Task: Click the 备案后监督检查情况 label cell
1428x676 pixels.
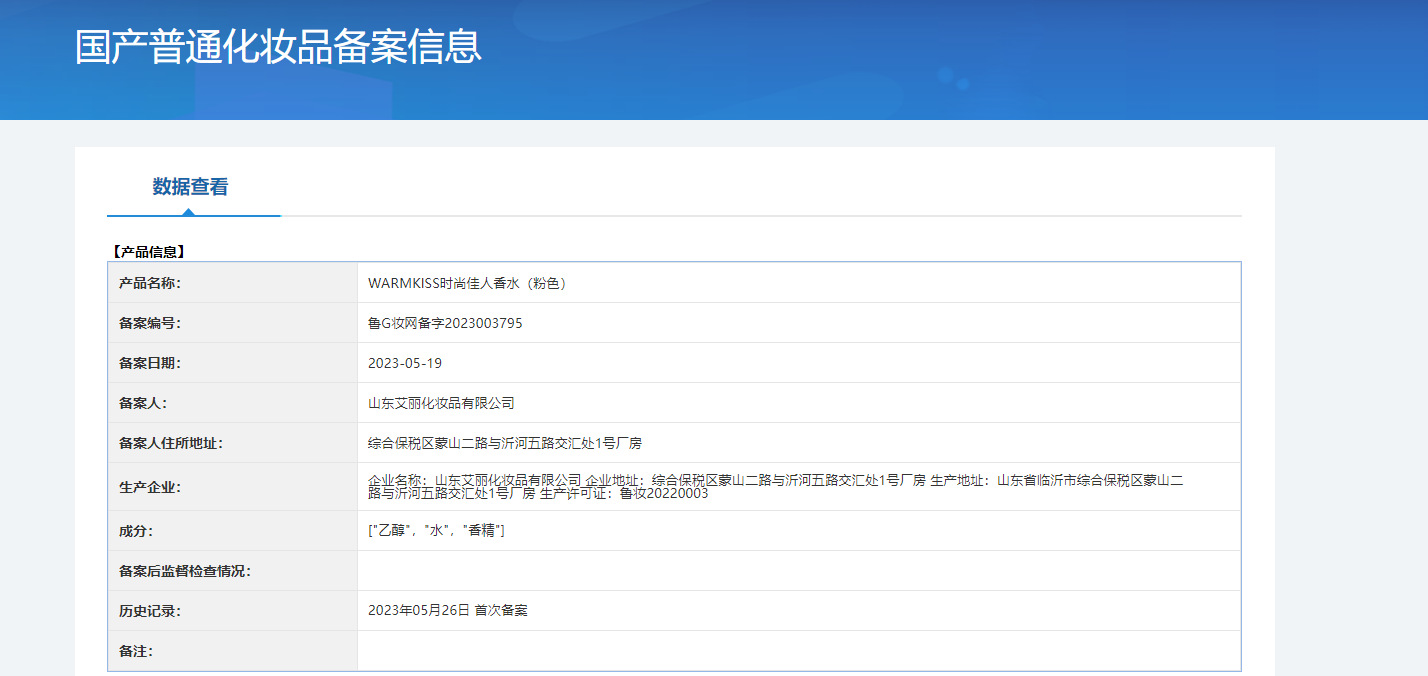Action: click(x=233, y=571)
